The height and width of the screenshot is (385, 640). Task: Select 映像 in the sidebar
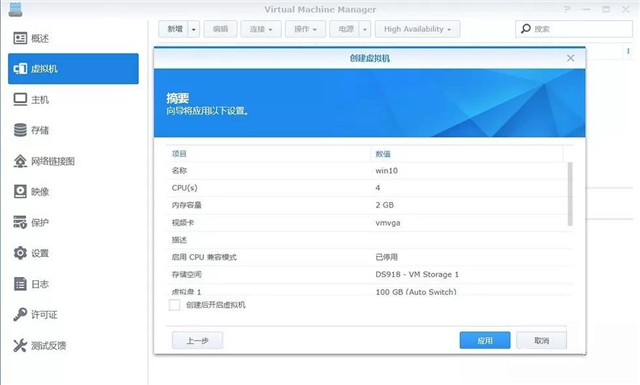(73, 191)
